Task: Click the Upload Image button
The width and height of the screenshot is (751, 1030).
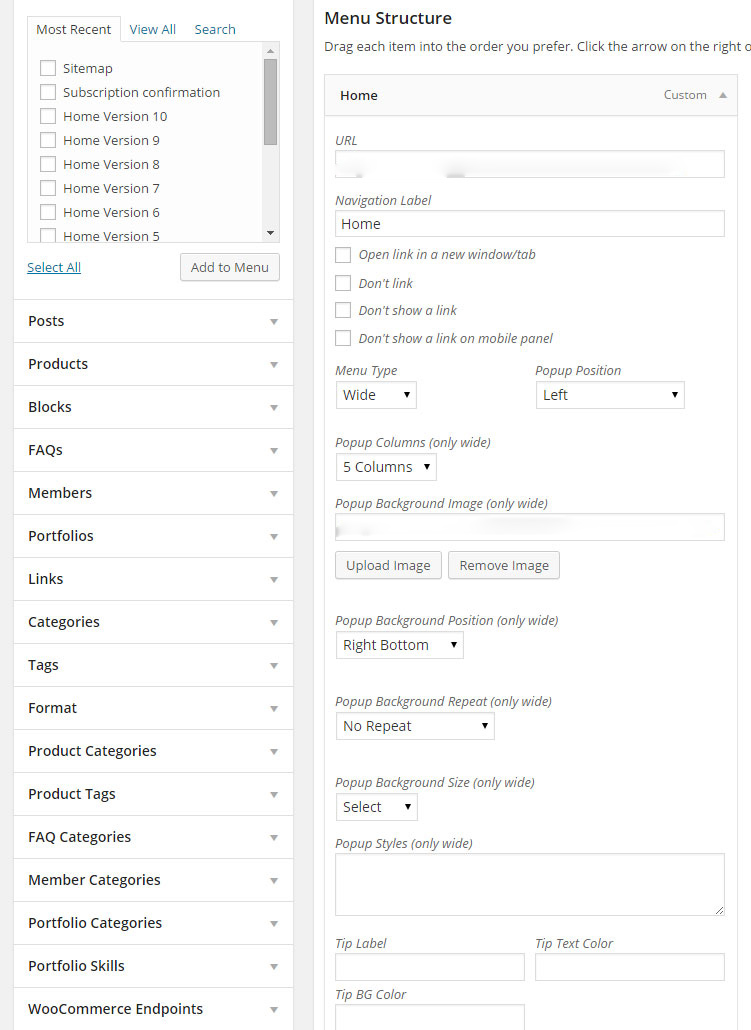Action: [x=388, y=566]
